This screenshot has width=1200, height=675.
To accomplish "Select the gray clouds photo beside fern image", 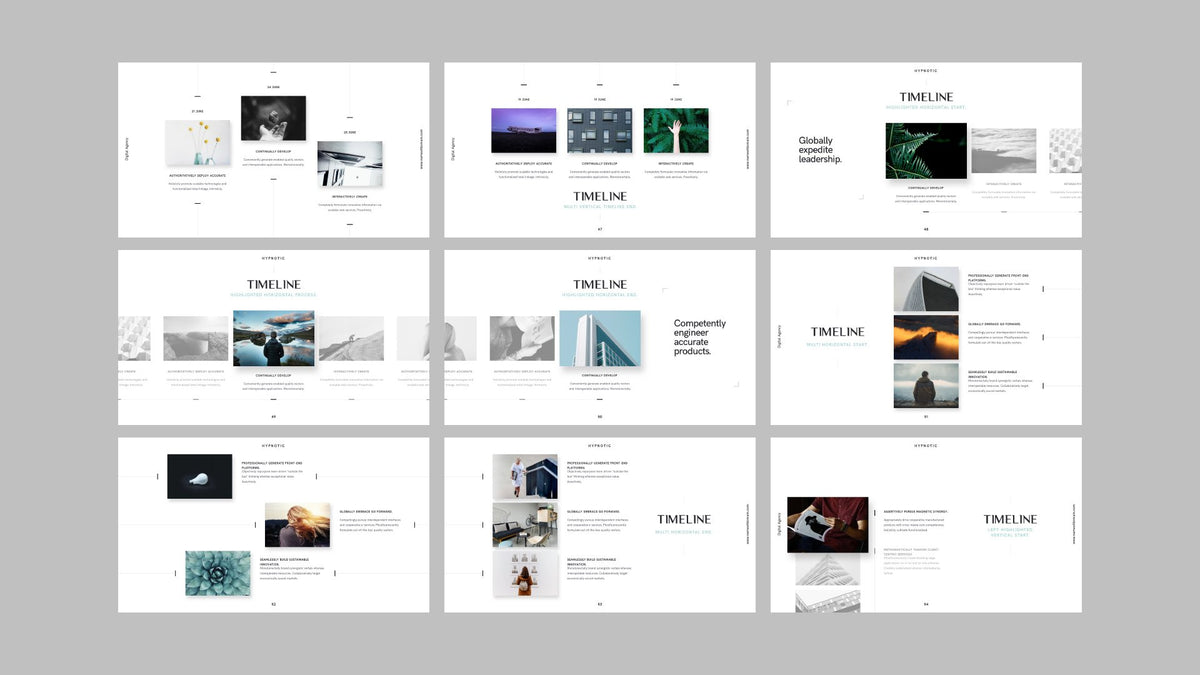I will point(1004,151).
